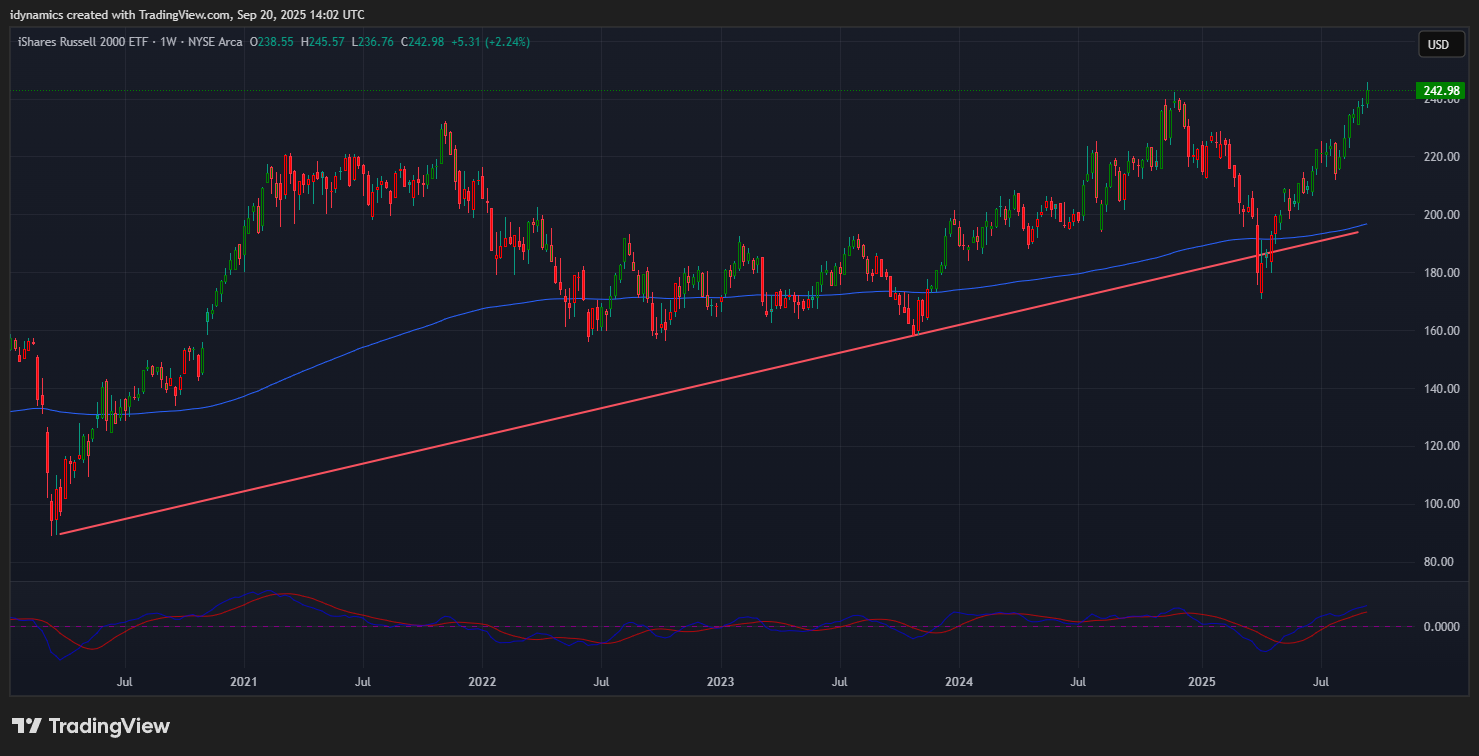Select the red ascending trendline's left endpoint
This screenshot has height=756, width=1479.
click(x=61, y=533)
